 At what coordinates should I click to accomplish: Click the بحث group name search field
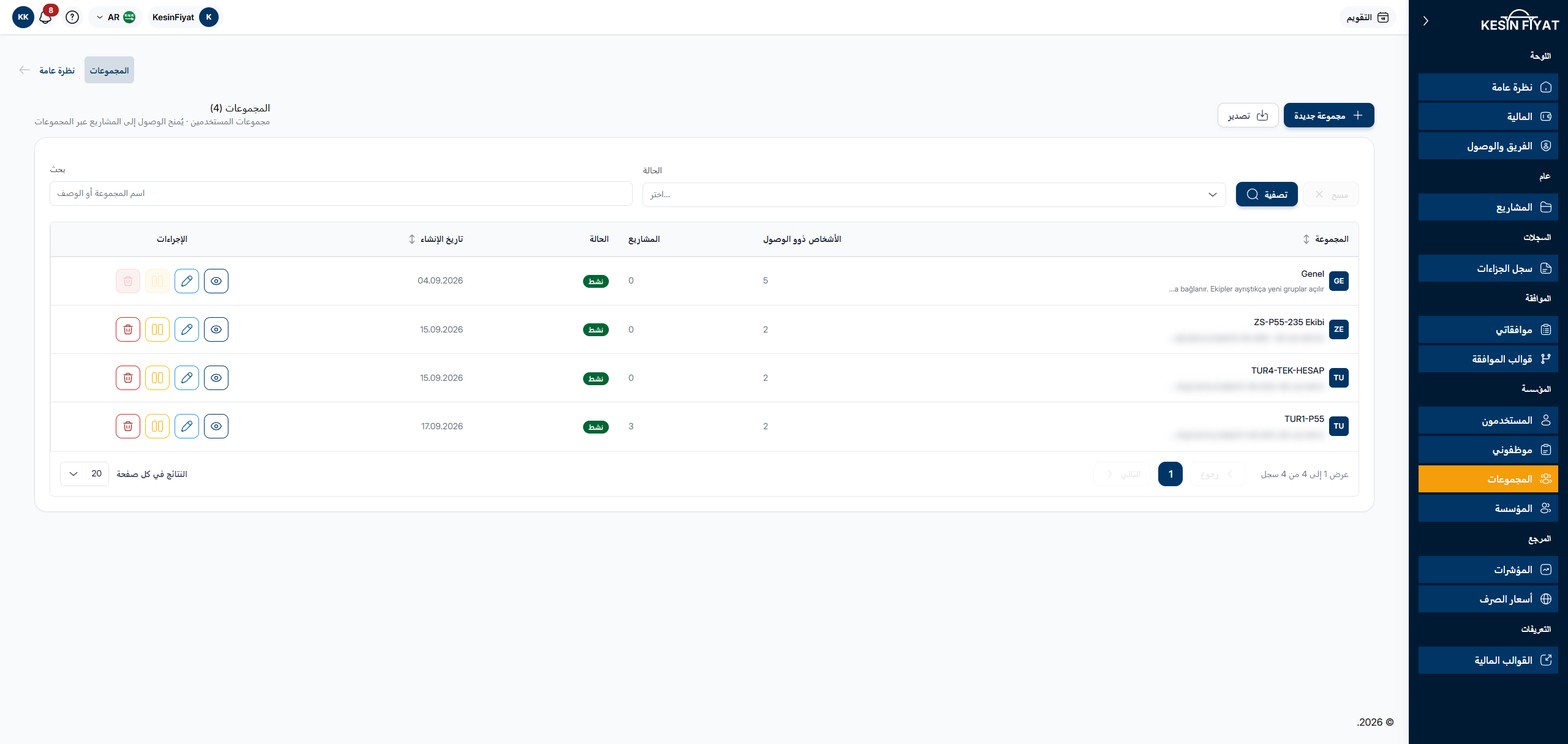tap(341, 194)
